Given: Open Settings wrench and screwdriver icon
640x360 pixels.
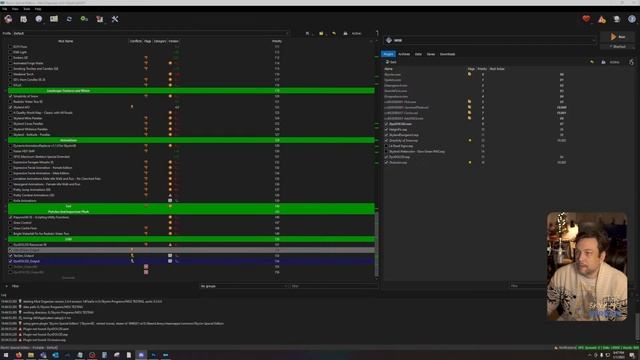Looking at the screenshot, I should [x=115, y=19].
